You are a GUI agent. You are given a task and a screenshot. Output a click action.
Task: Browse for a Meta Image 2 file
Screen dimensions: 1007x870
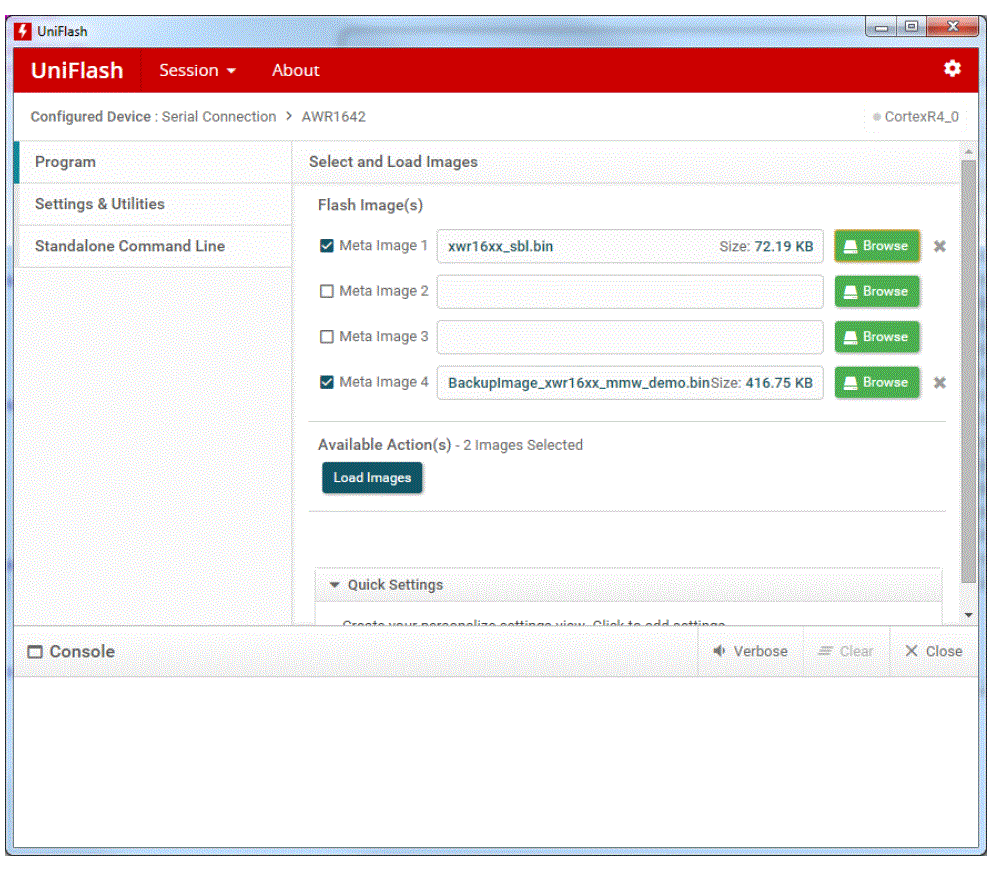[877, 291]
